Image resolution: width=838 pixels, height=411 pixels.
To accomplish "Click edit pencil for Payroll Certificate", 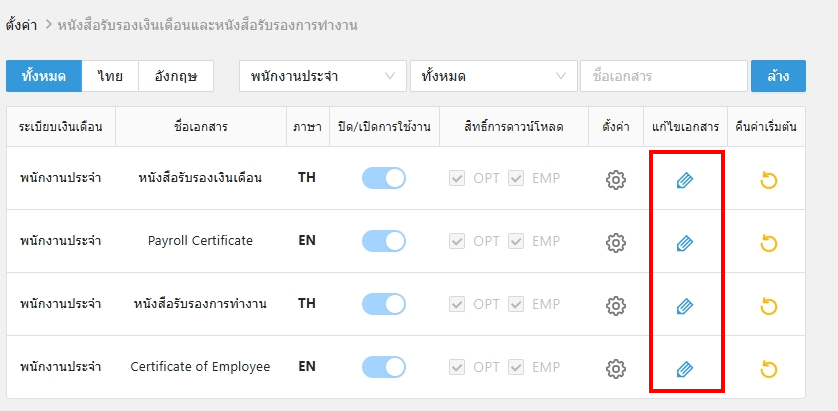I will point(685,243).
